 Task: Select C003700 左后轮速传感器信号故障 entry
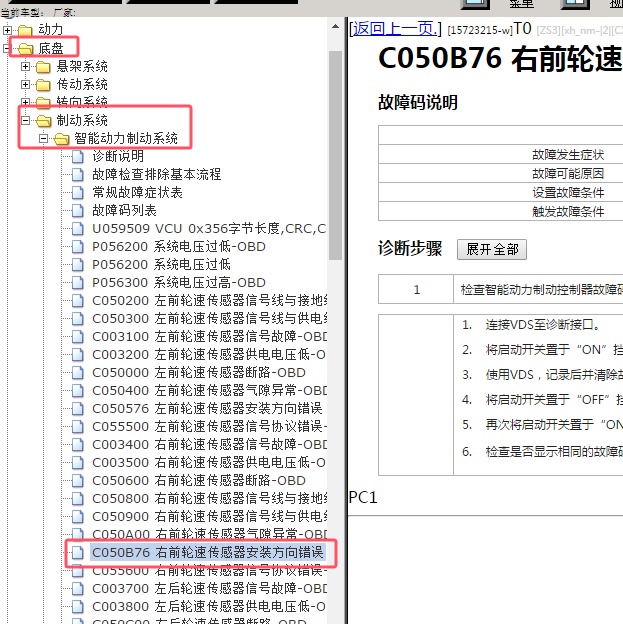coord(210,589)
